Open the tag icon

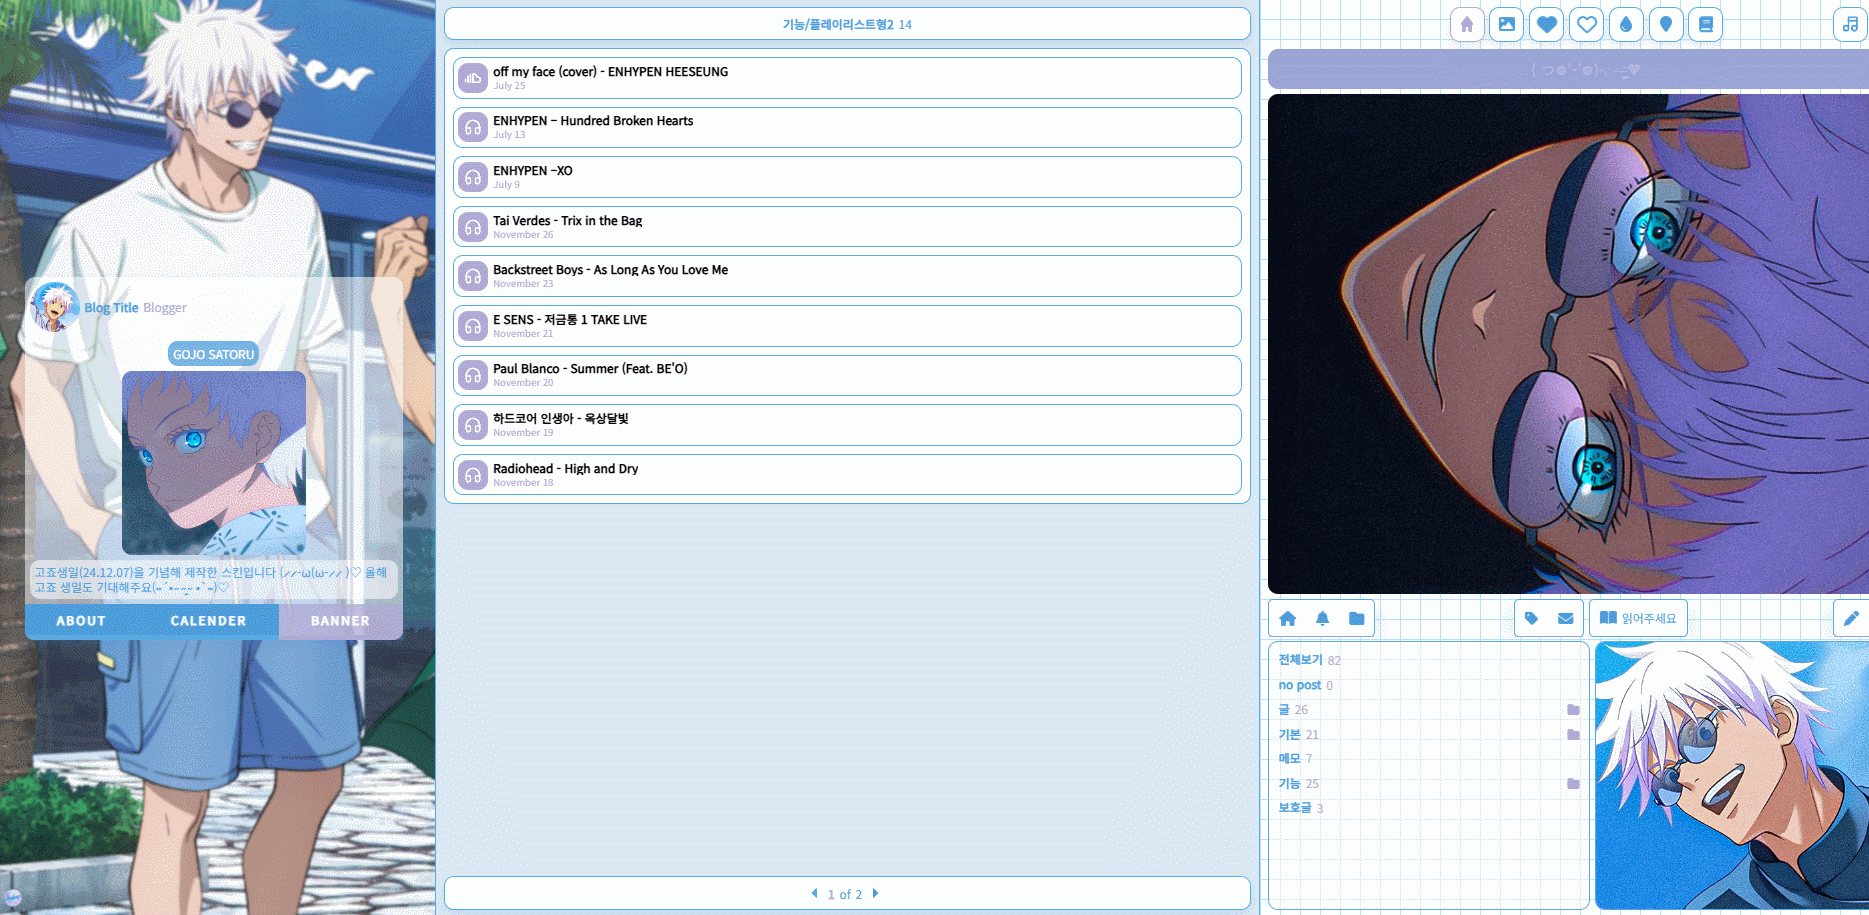click(1531, 619)
